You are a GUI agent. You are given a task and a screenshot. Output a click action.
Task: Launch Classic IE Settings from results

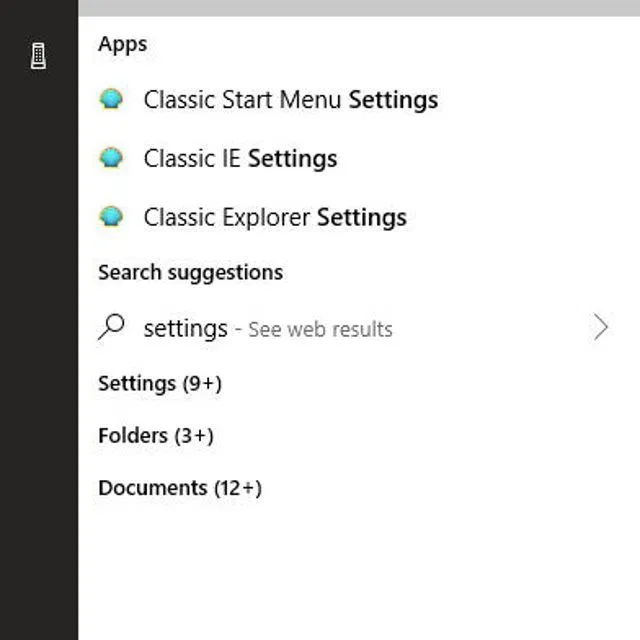[240, 158]
